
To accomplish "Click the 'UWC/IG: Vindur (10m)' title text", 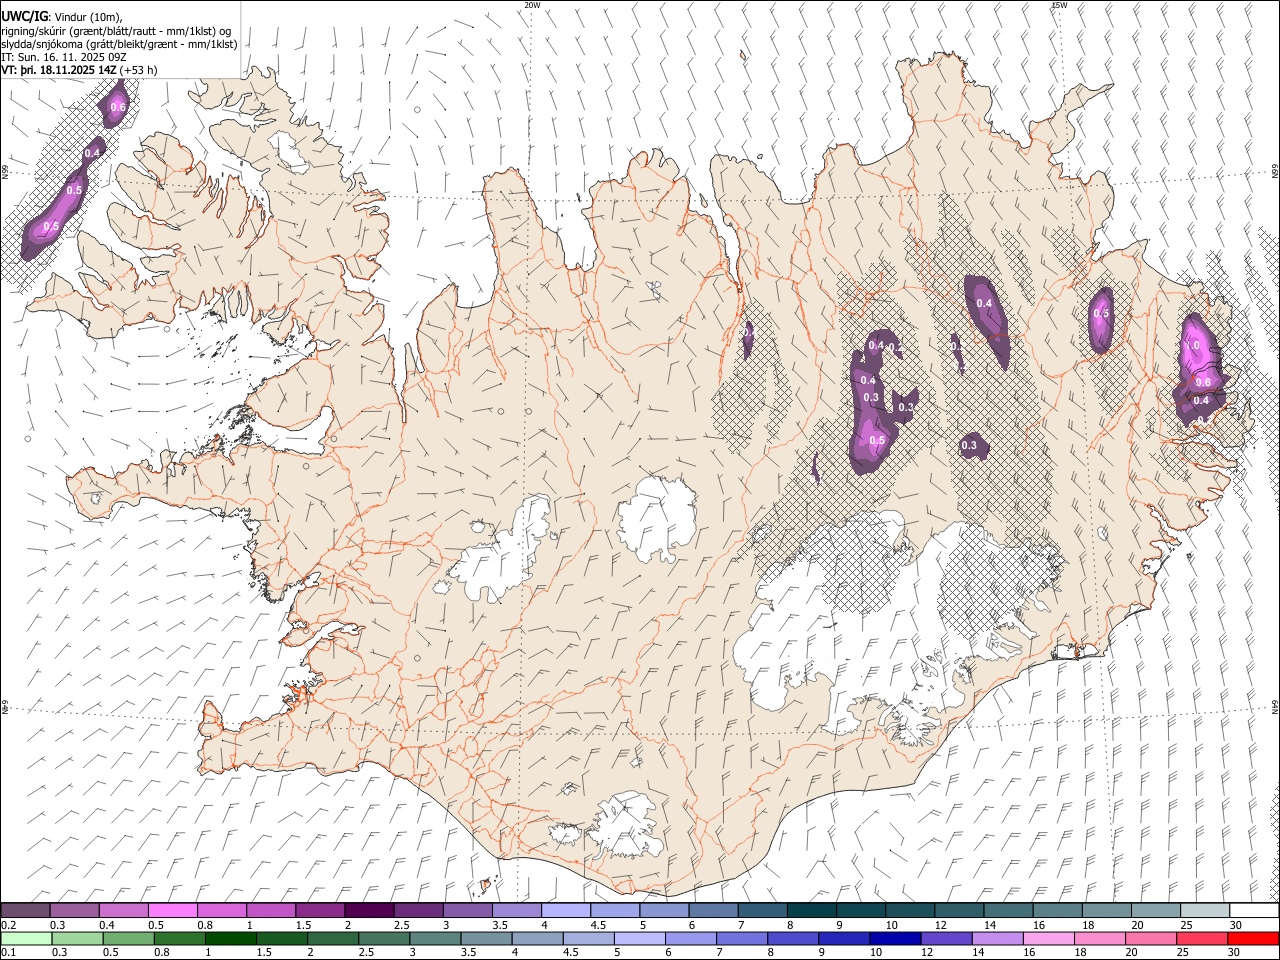I will pos(62,16).
